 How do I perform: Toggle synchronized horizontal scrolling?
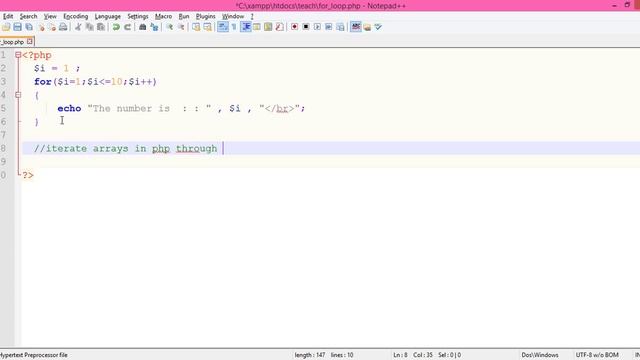pyautogui.click(x=207, y=27)
